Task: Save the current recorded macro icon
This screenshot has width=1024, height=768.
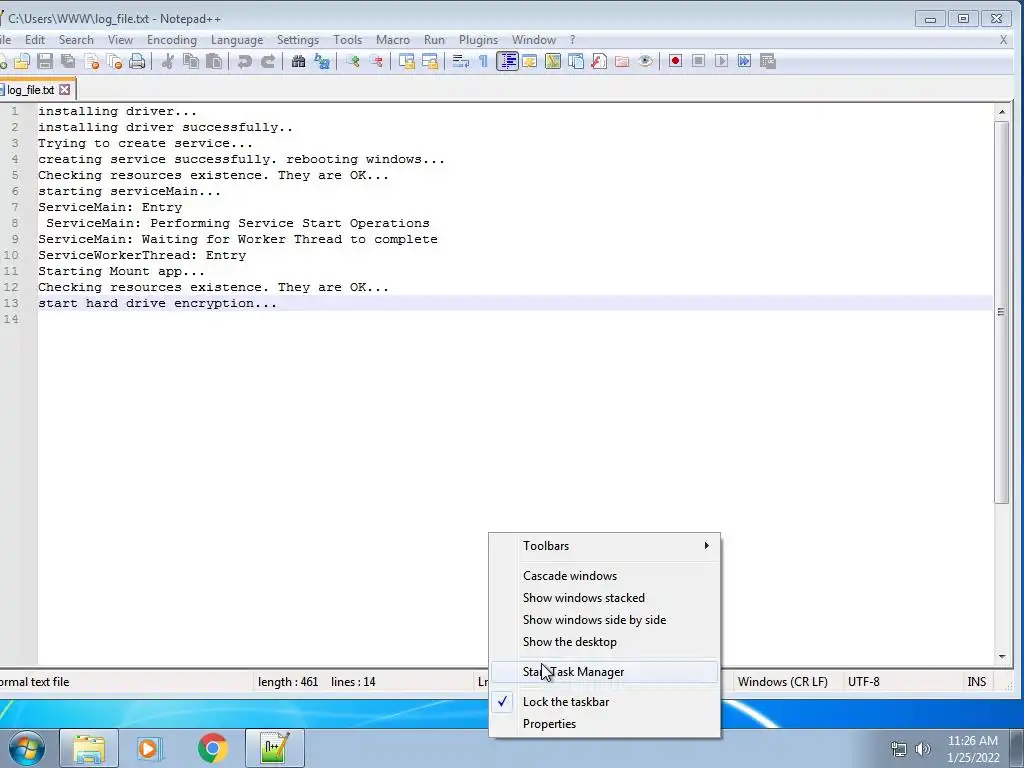Action: [767, 61]
